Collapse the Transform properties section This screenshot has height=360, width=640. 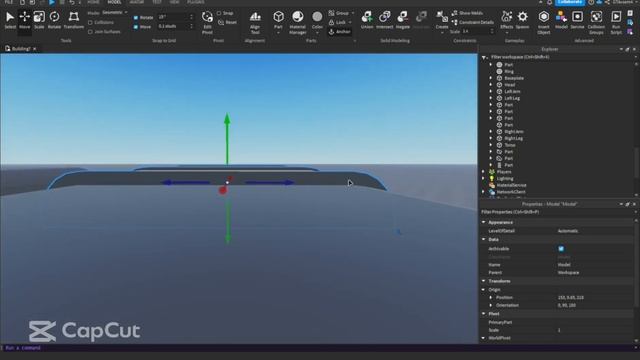click(484, 281)
